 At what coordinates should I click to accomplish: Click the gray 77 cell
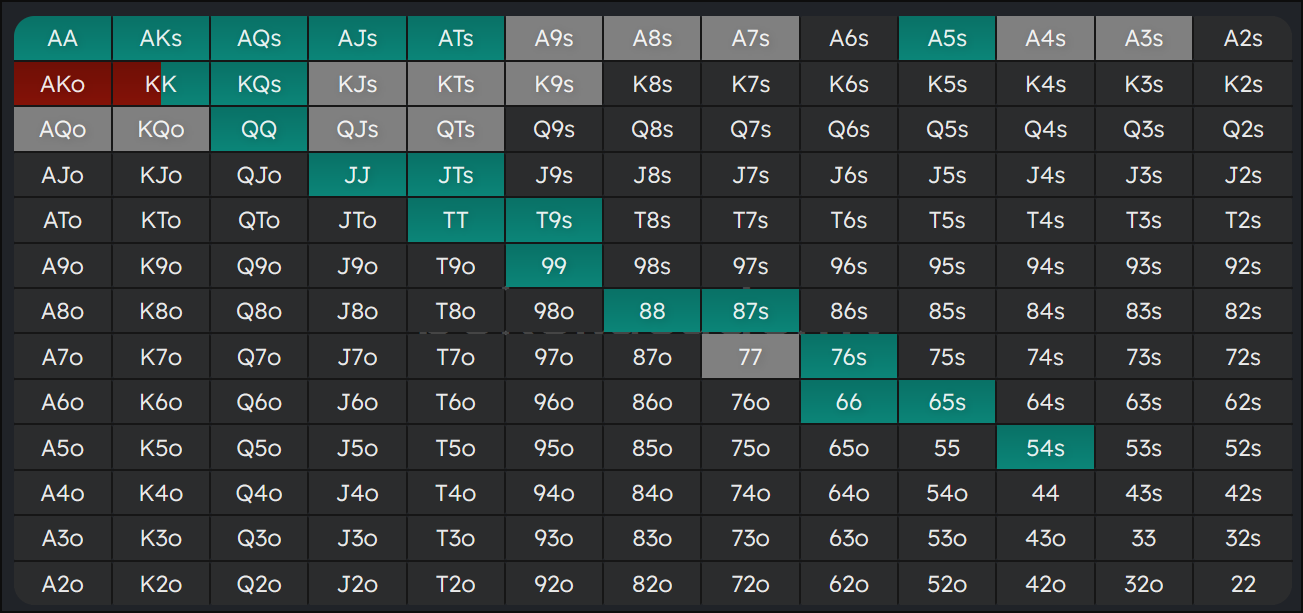click(x=750, y=357)
